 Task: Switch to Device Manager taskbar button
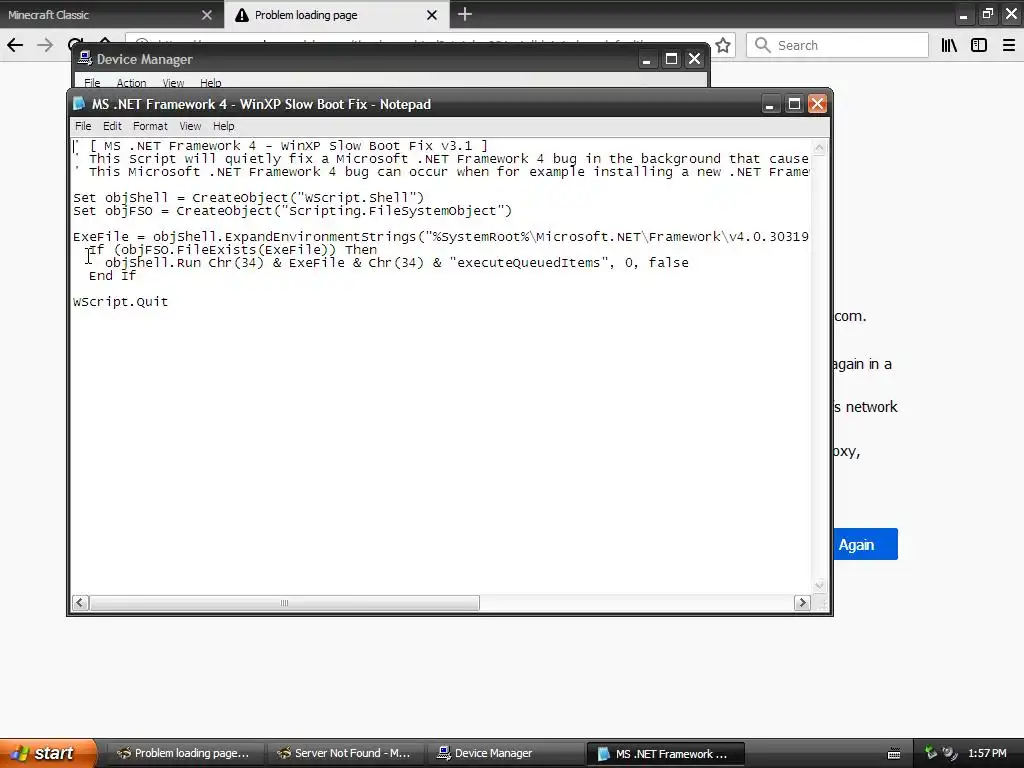(x=504, y=753)
